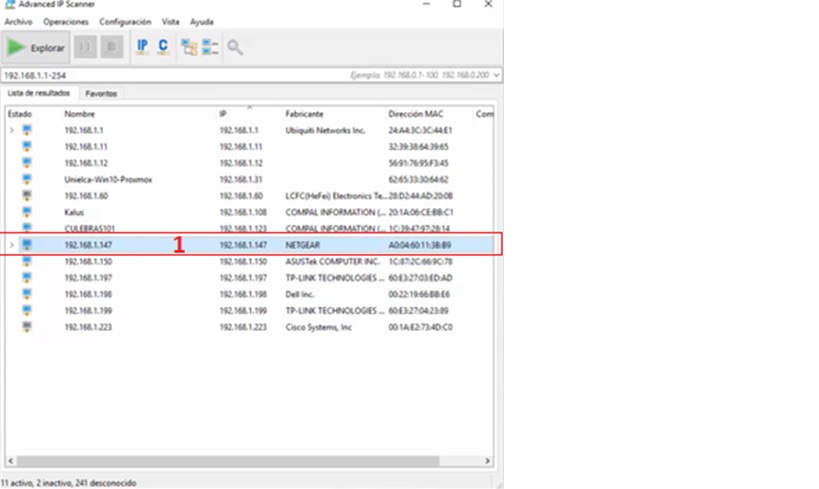The width and height of the screenshot is (819, 489).
Task: Open the Vista menu
Action: click(x=170, y=22)
